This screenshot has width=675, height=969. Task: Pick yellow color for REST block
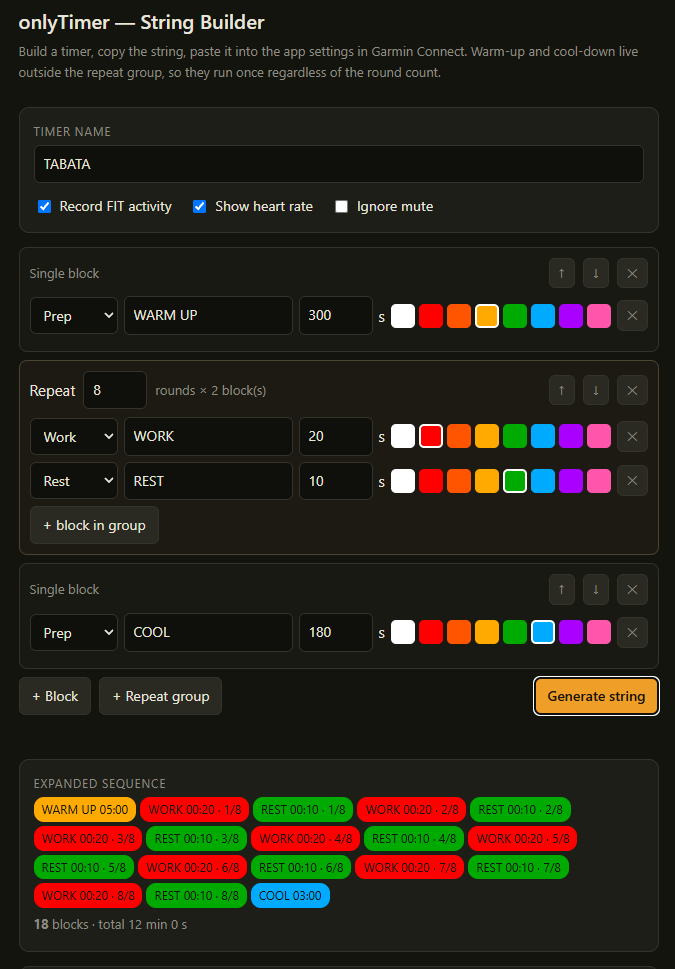487,481
